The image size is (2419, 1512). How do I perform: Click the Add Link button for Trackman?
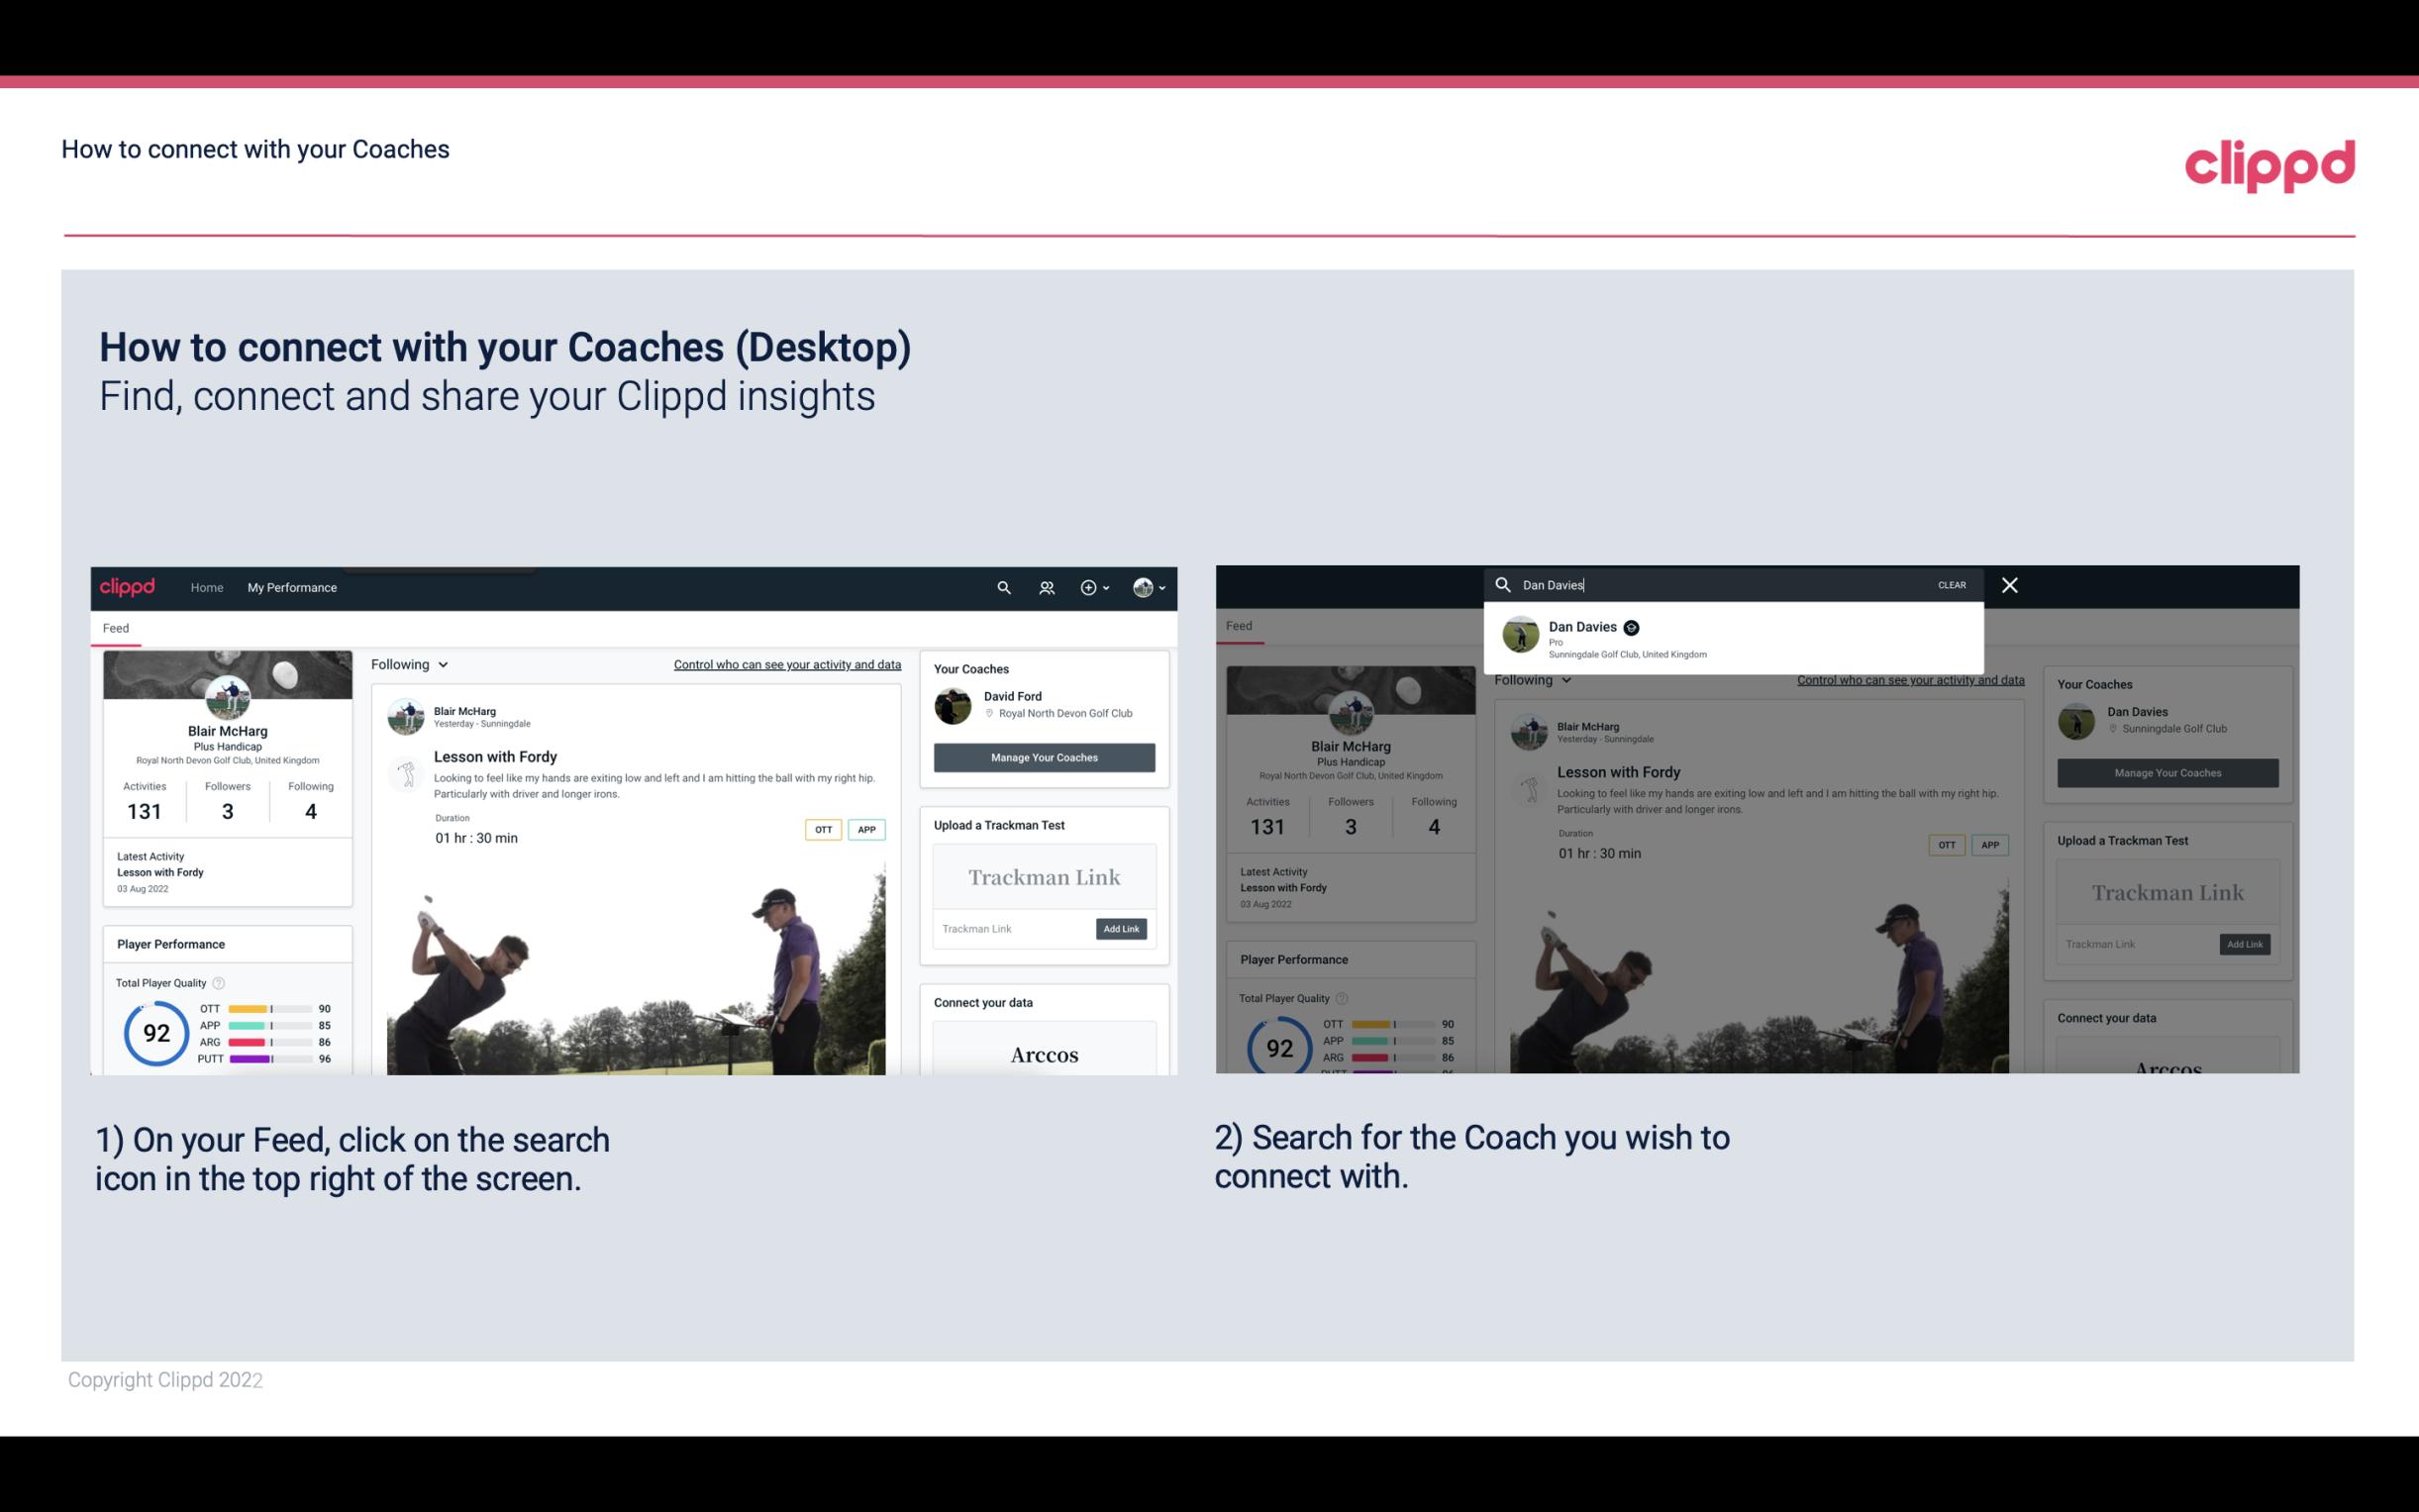(x=1122, y=927)
